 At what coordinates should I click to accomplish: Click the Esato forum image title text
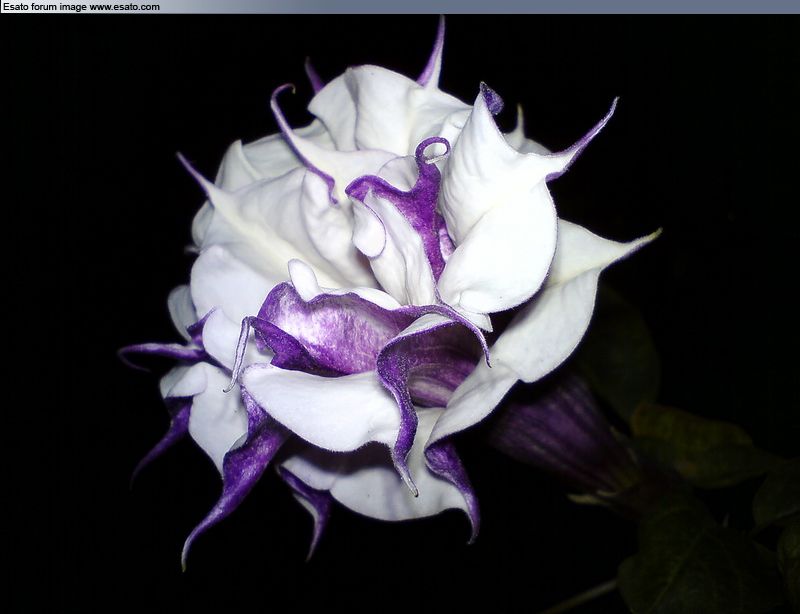[82, 7]
